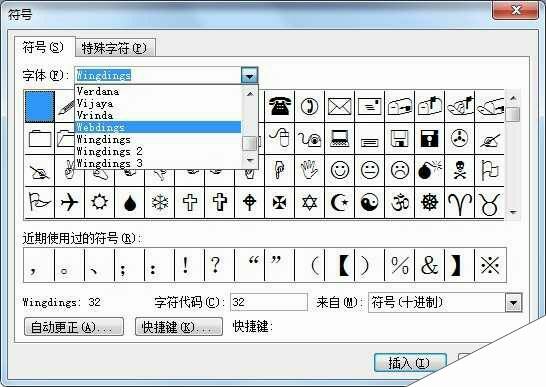This screenshot has height=387, width=546.
Task: Pick Wingdings 2 from the font list
Action: pos(158,151)
